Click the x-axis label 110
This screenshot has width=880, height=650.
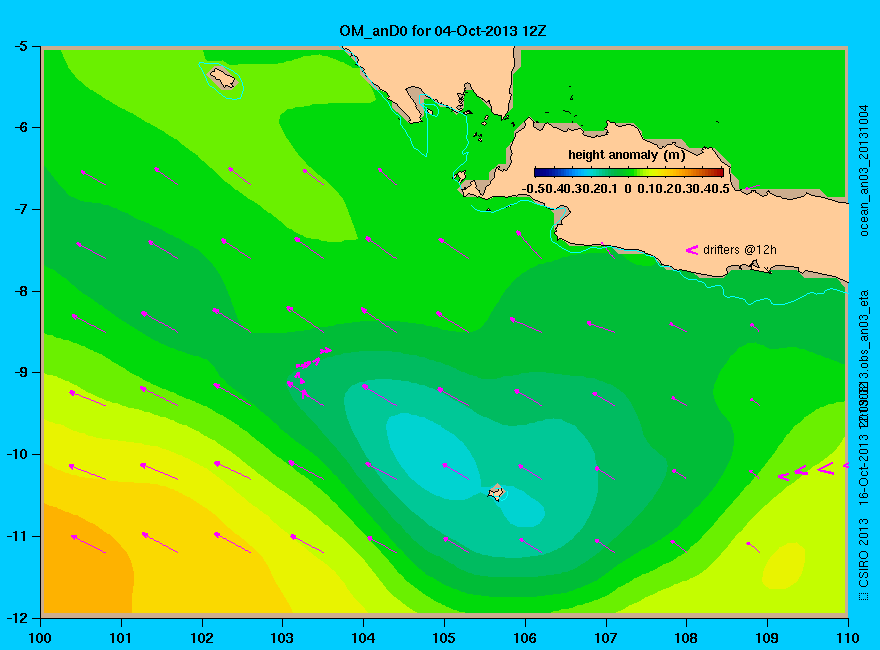848,638
